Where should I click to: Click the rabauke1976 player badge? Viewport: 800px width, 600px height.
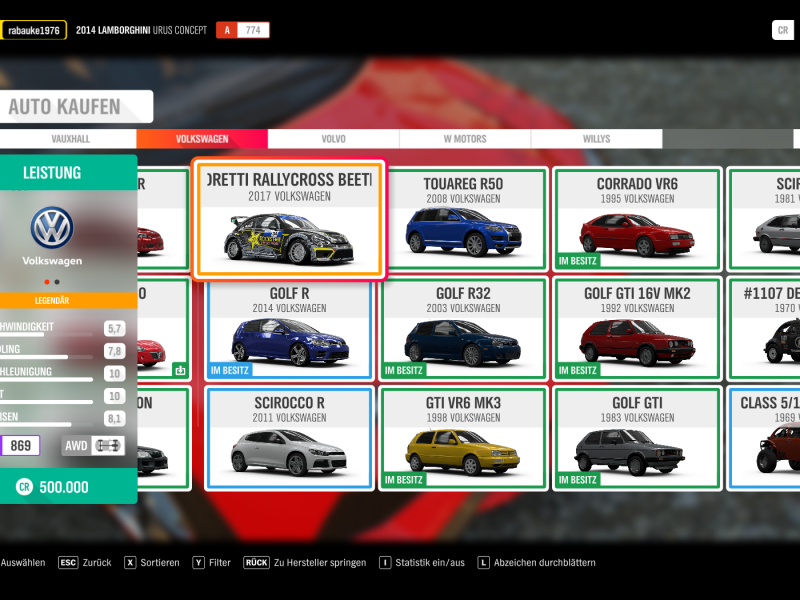[x=34, y=30]
